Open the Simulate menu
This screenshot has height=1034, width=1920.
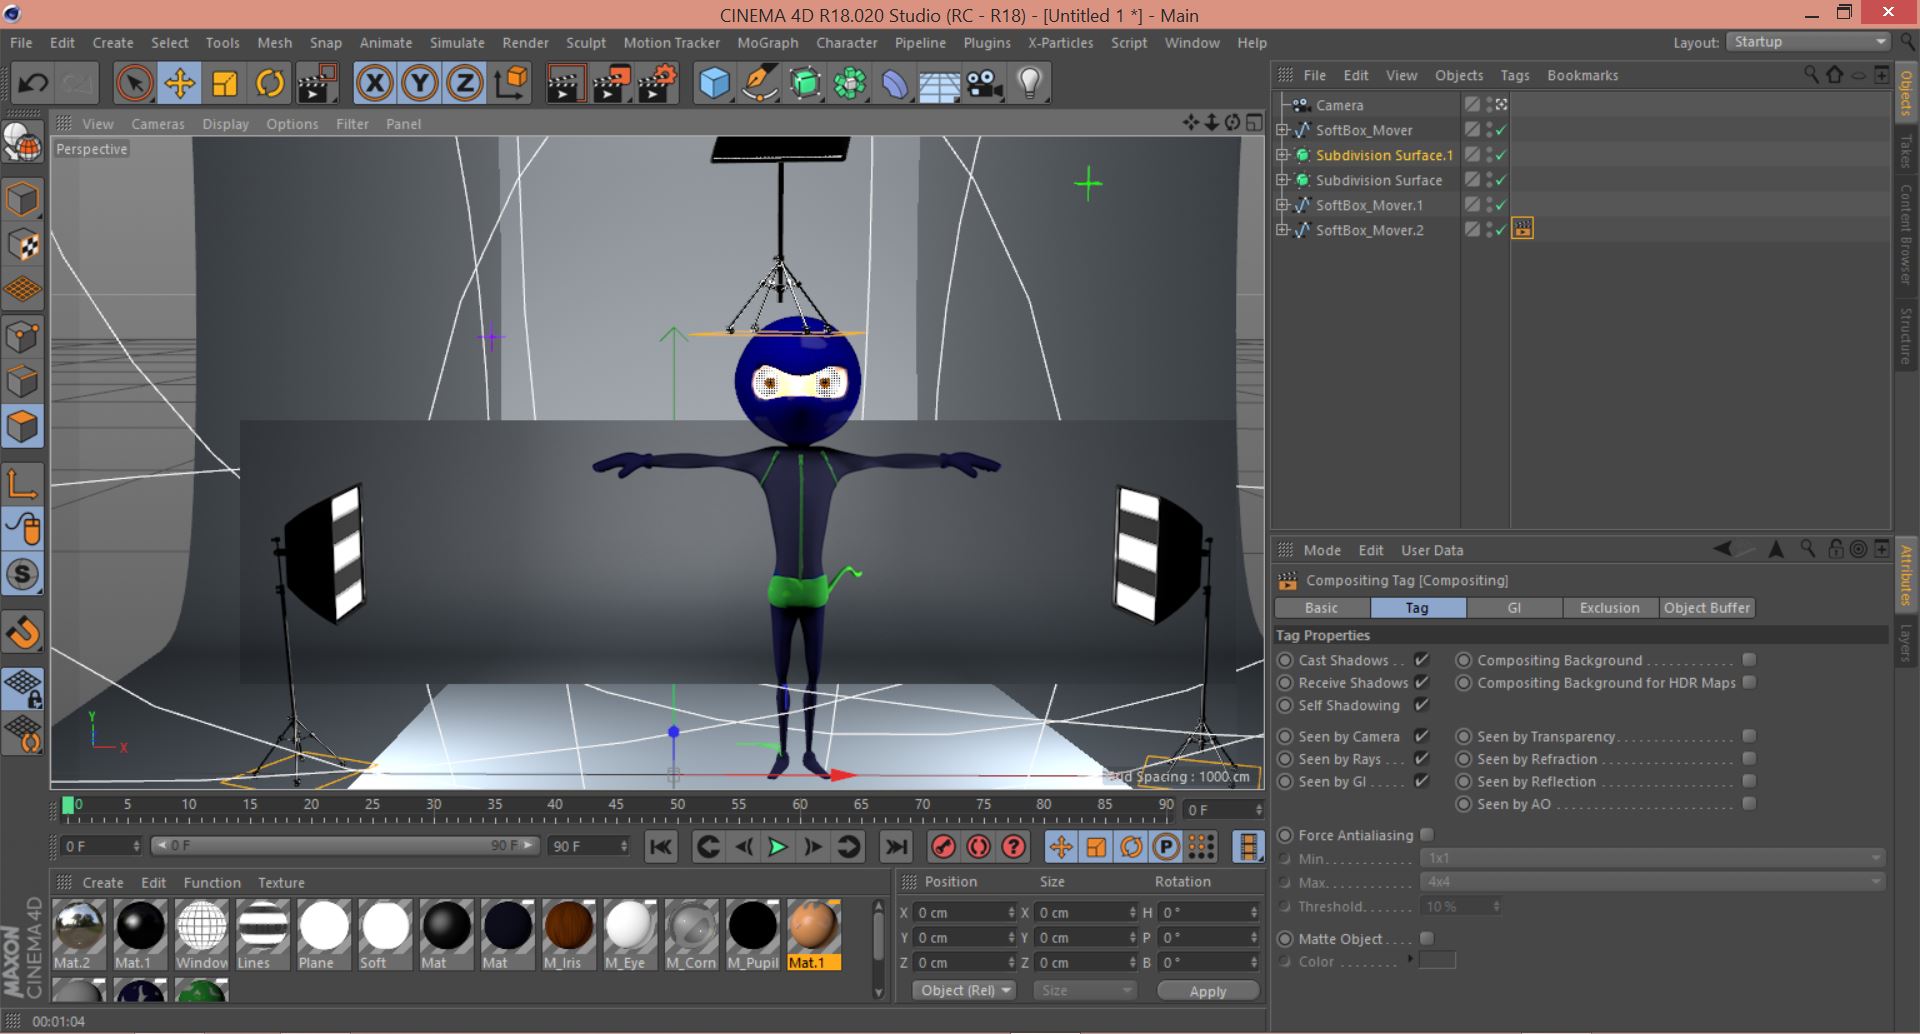pos(457,43)
